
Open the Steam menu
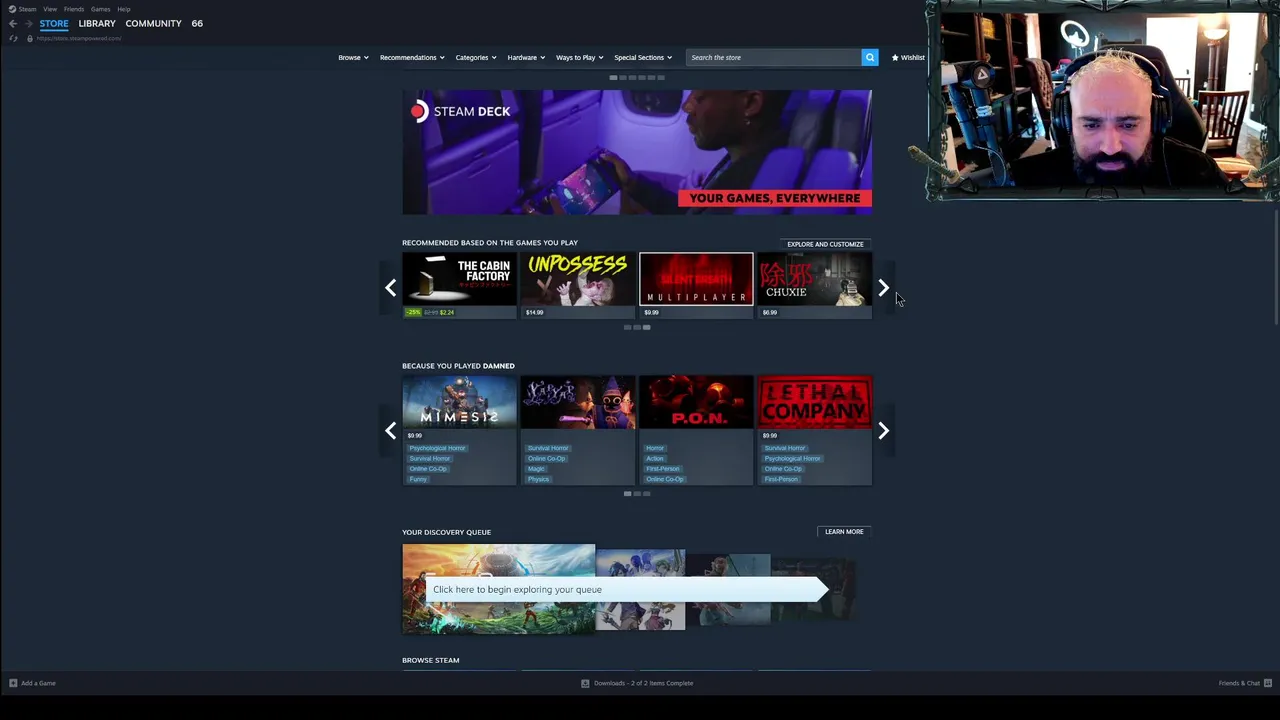coord(27,9)
